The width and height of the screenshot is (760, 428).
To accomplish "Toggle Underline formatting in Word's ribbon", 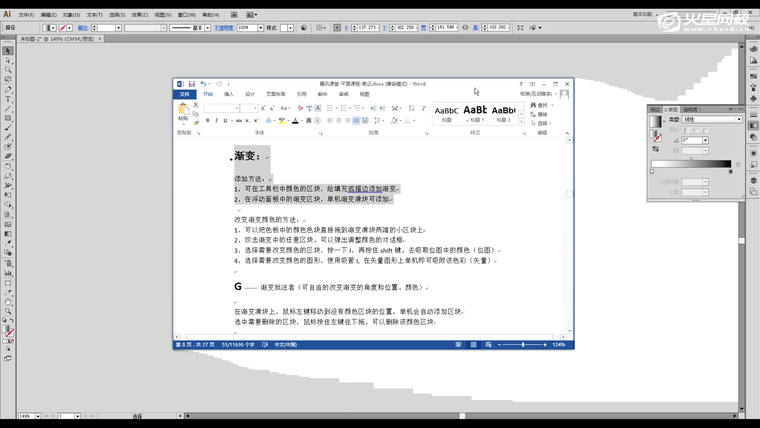I will pyautogui.click(x=227, y=120).
